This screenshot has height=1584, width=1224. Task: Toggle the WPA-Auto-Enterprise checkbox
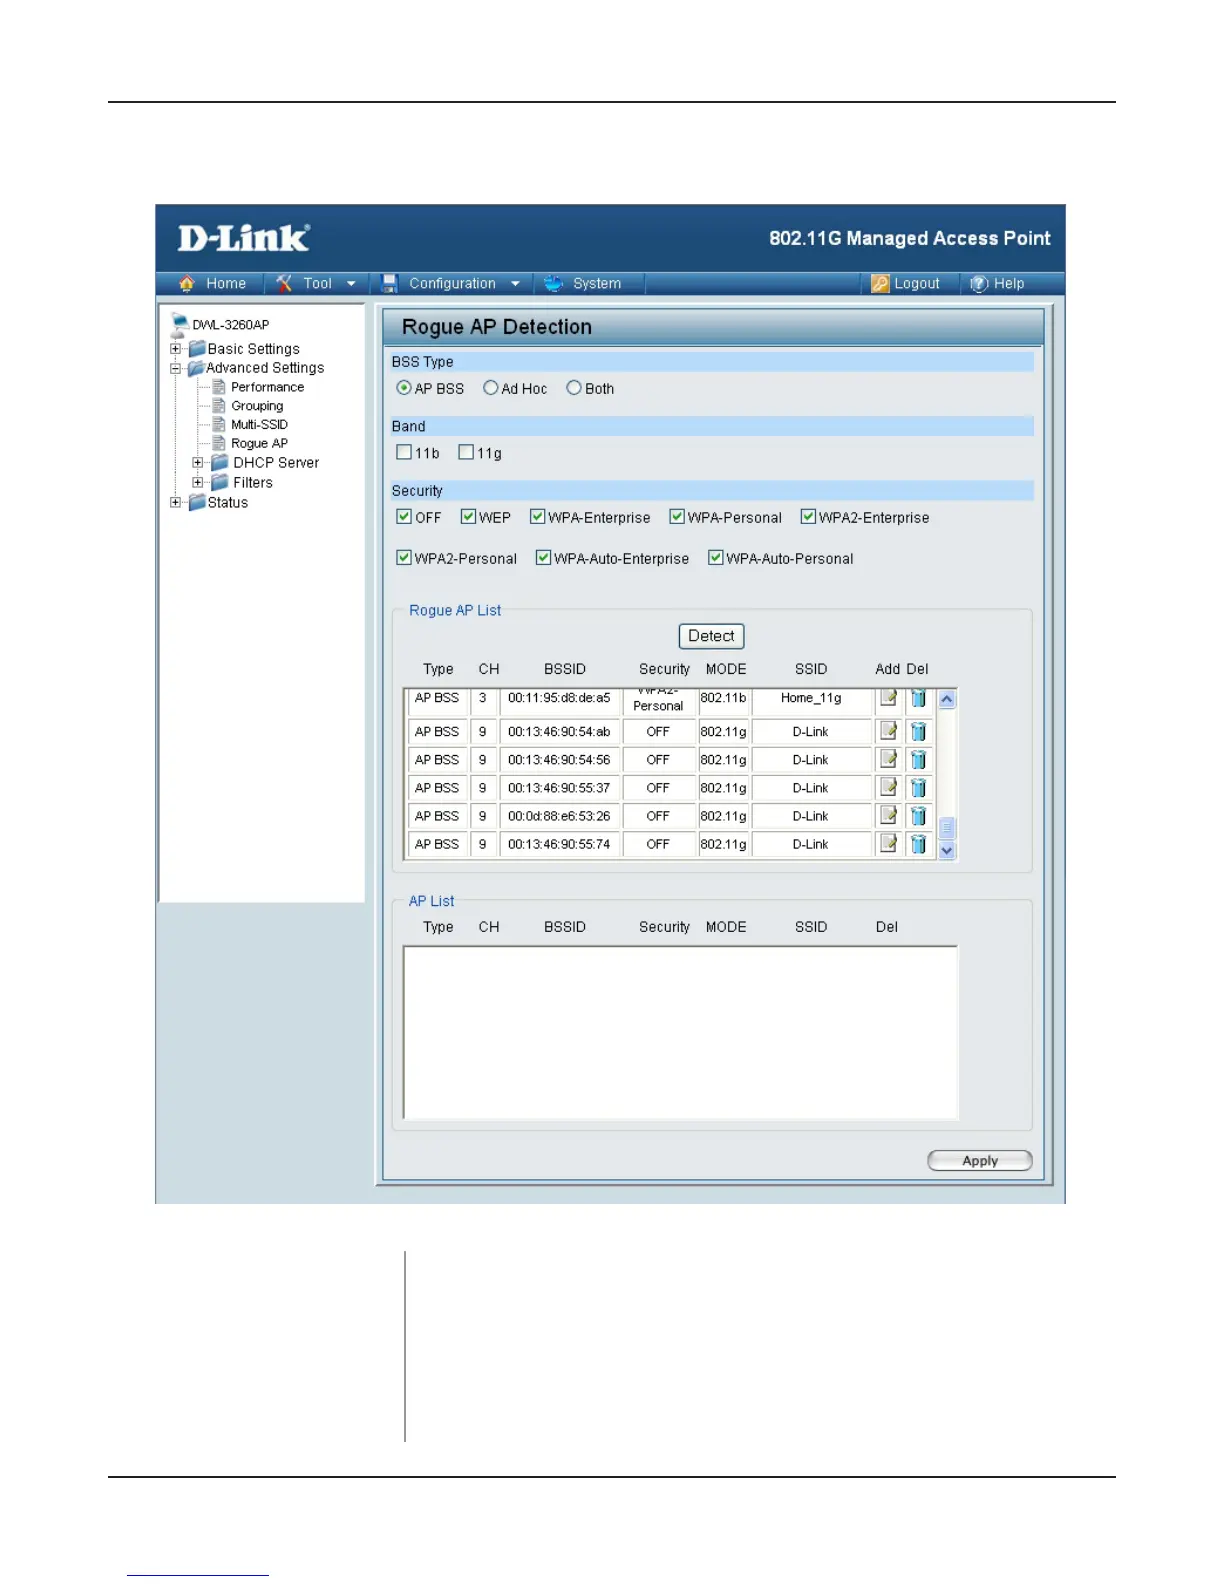tap(543, 558)
